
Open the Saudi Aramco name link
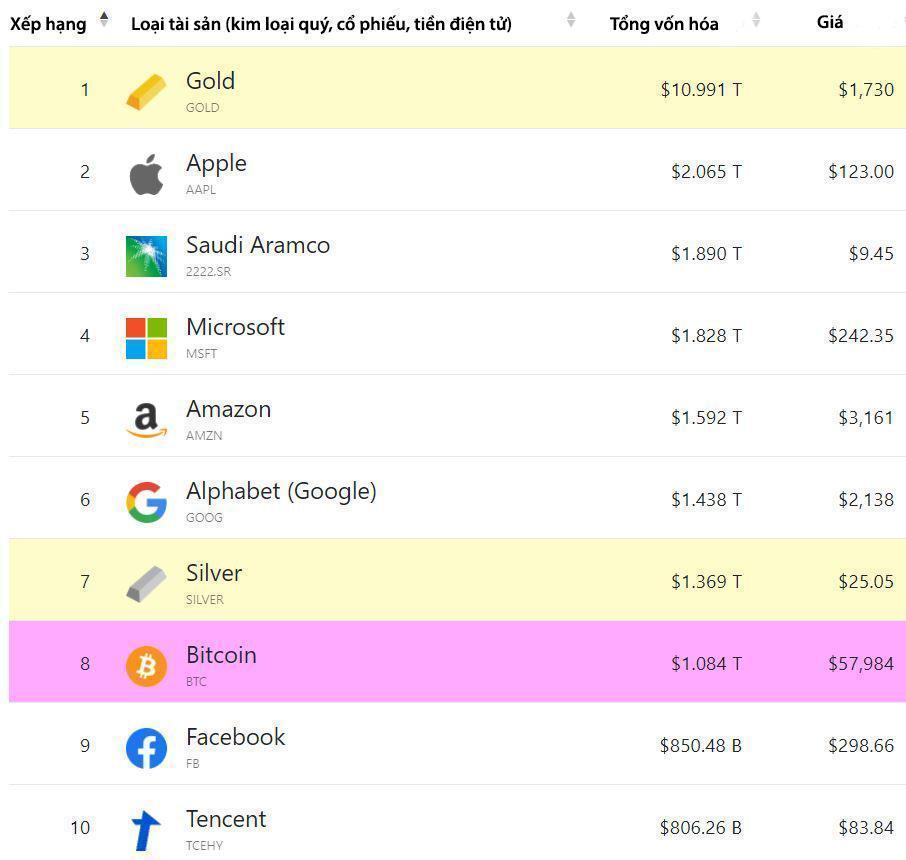pyautogui.click(x=257, y=245)
